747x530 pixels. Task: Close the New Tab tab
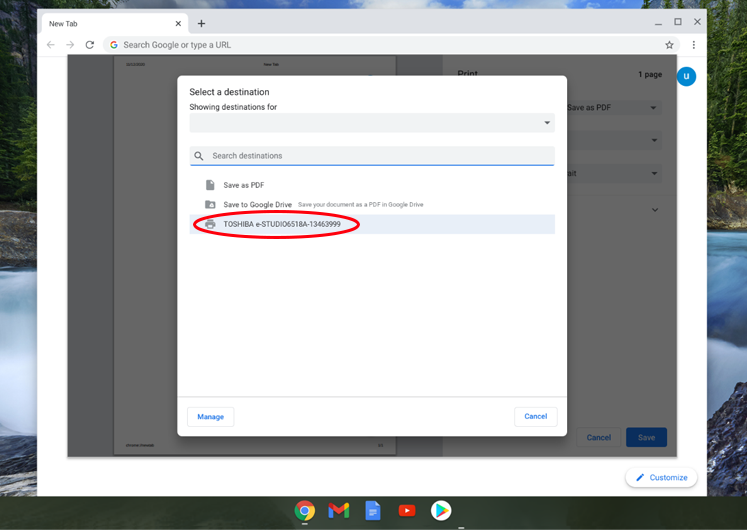pyautogui.click(x=178, y=23)
